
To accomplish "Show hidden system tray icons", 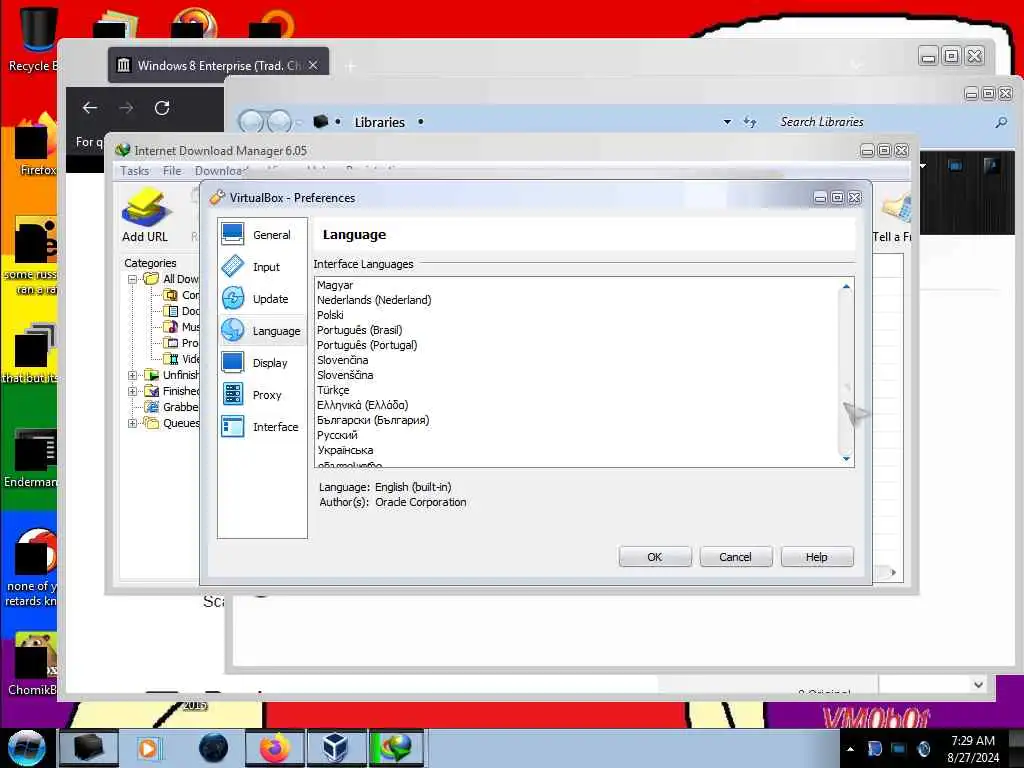I will tap(850, 748).
